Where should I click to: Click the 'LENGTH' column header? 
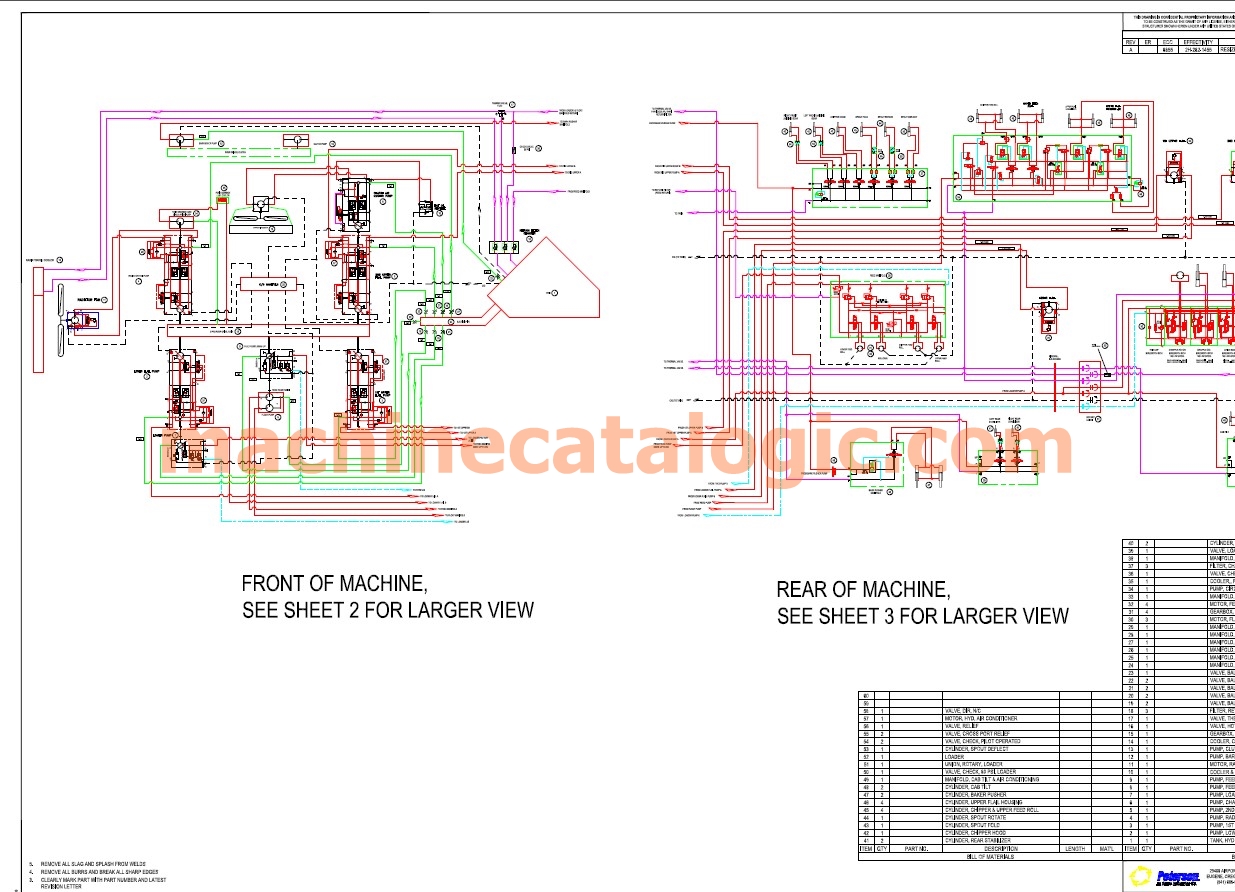tap(1075, 849)
